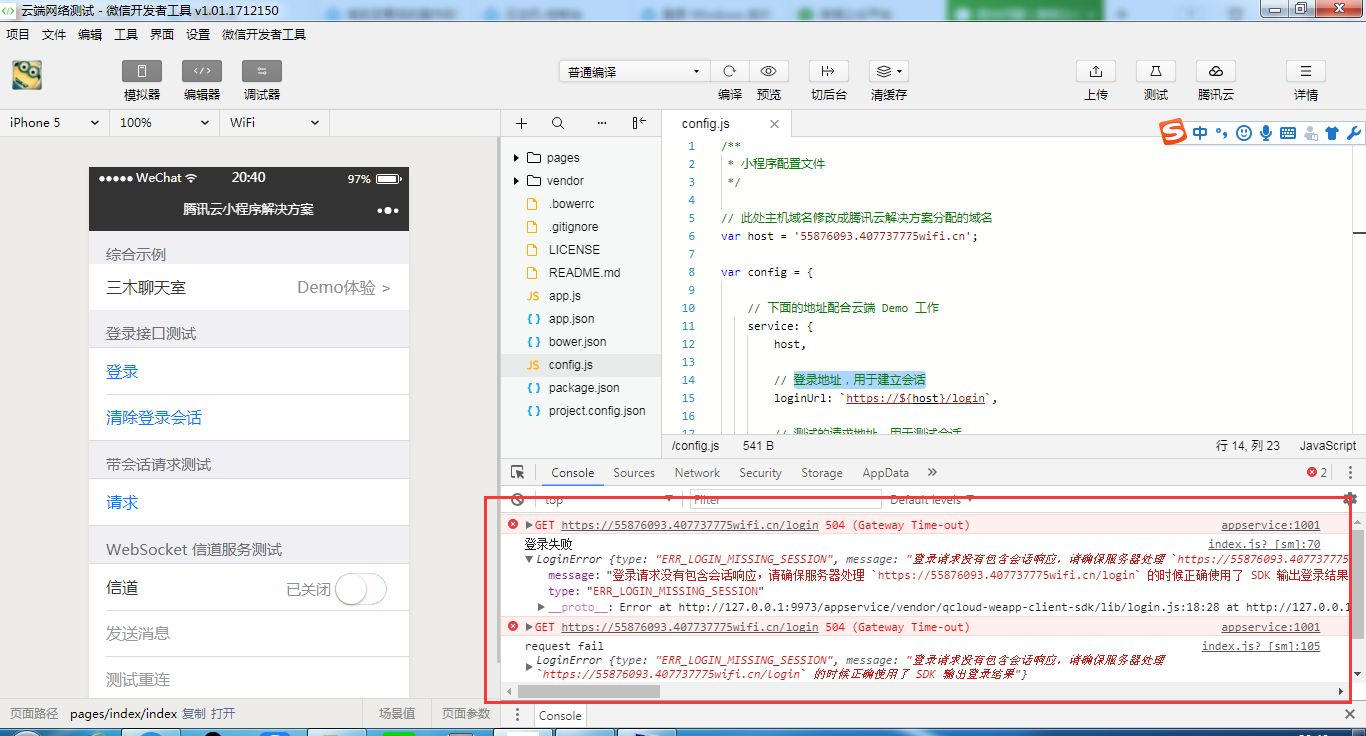This screenshot has height=736, width=1366.
Task: Click the compile refresh icon
Action: click(x=729, y=72)
